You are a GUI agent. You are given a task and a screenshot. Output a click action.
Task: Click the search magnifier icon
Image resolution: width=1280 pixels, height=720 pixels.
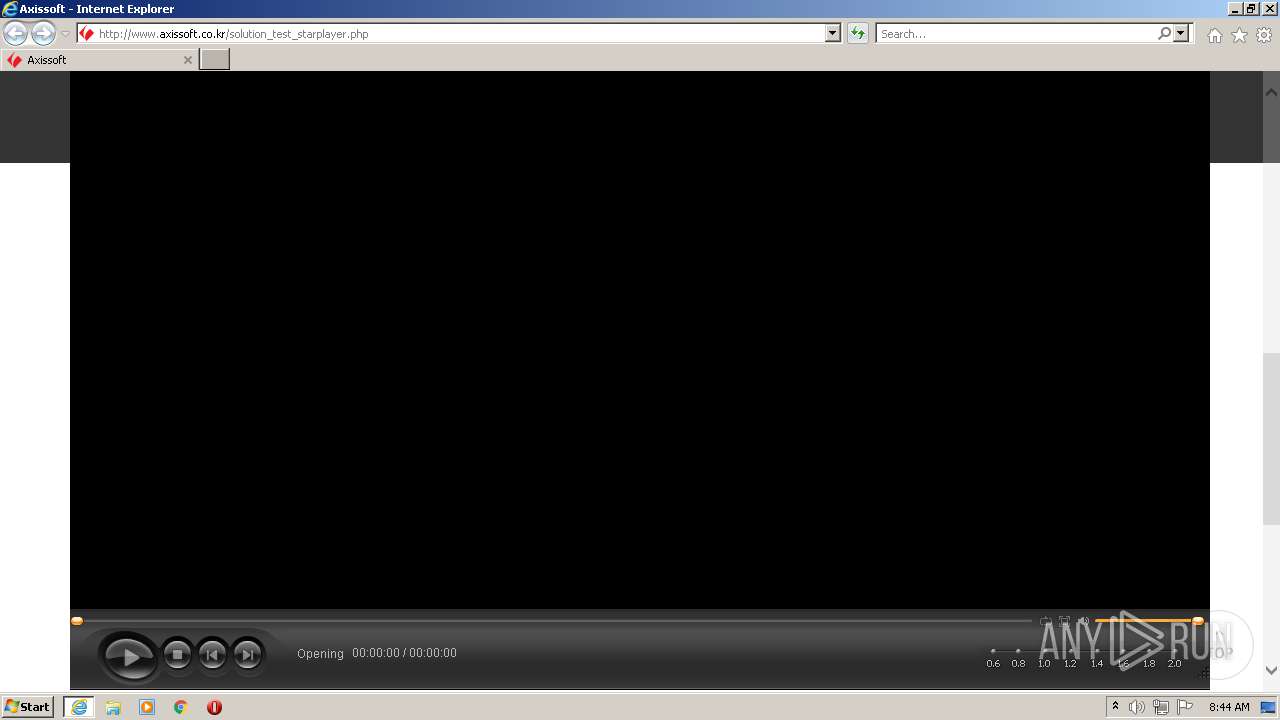click(x=1164, y=33)
